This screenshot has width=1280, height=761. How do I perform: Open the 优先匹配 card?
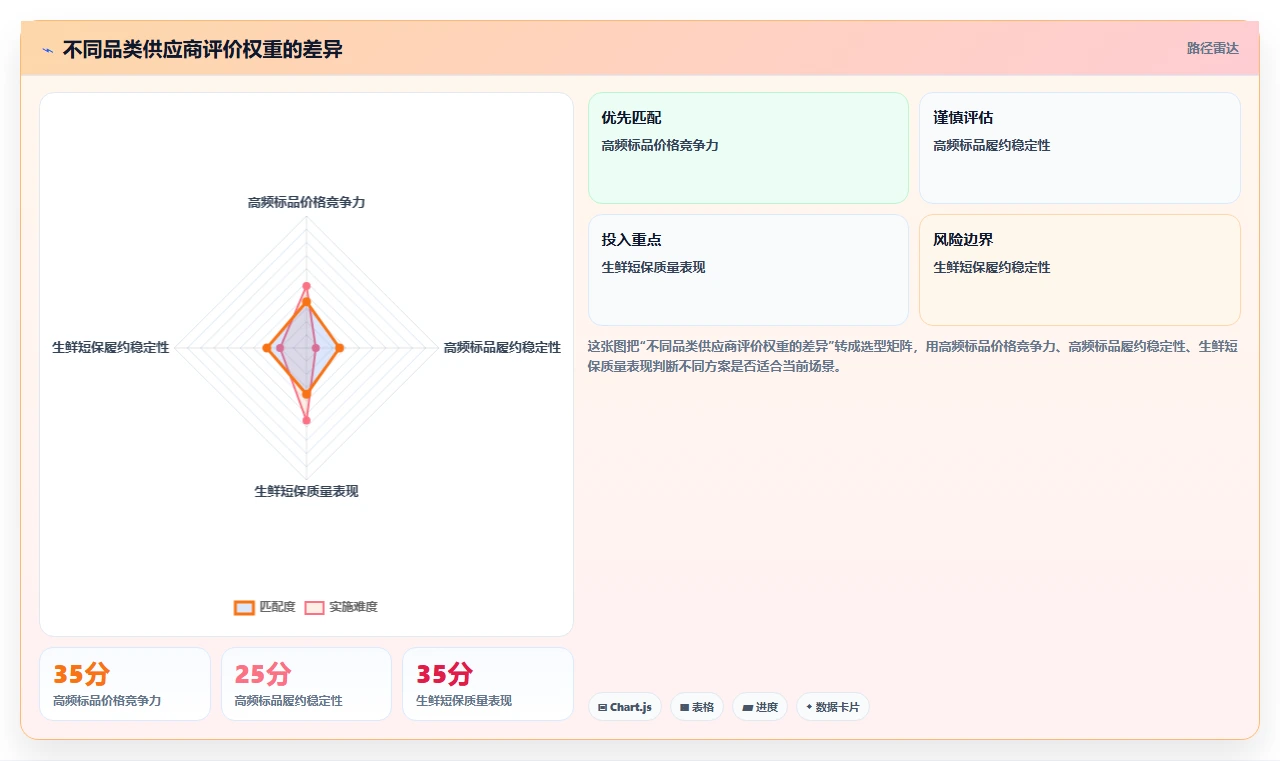(748, 148)
